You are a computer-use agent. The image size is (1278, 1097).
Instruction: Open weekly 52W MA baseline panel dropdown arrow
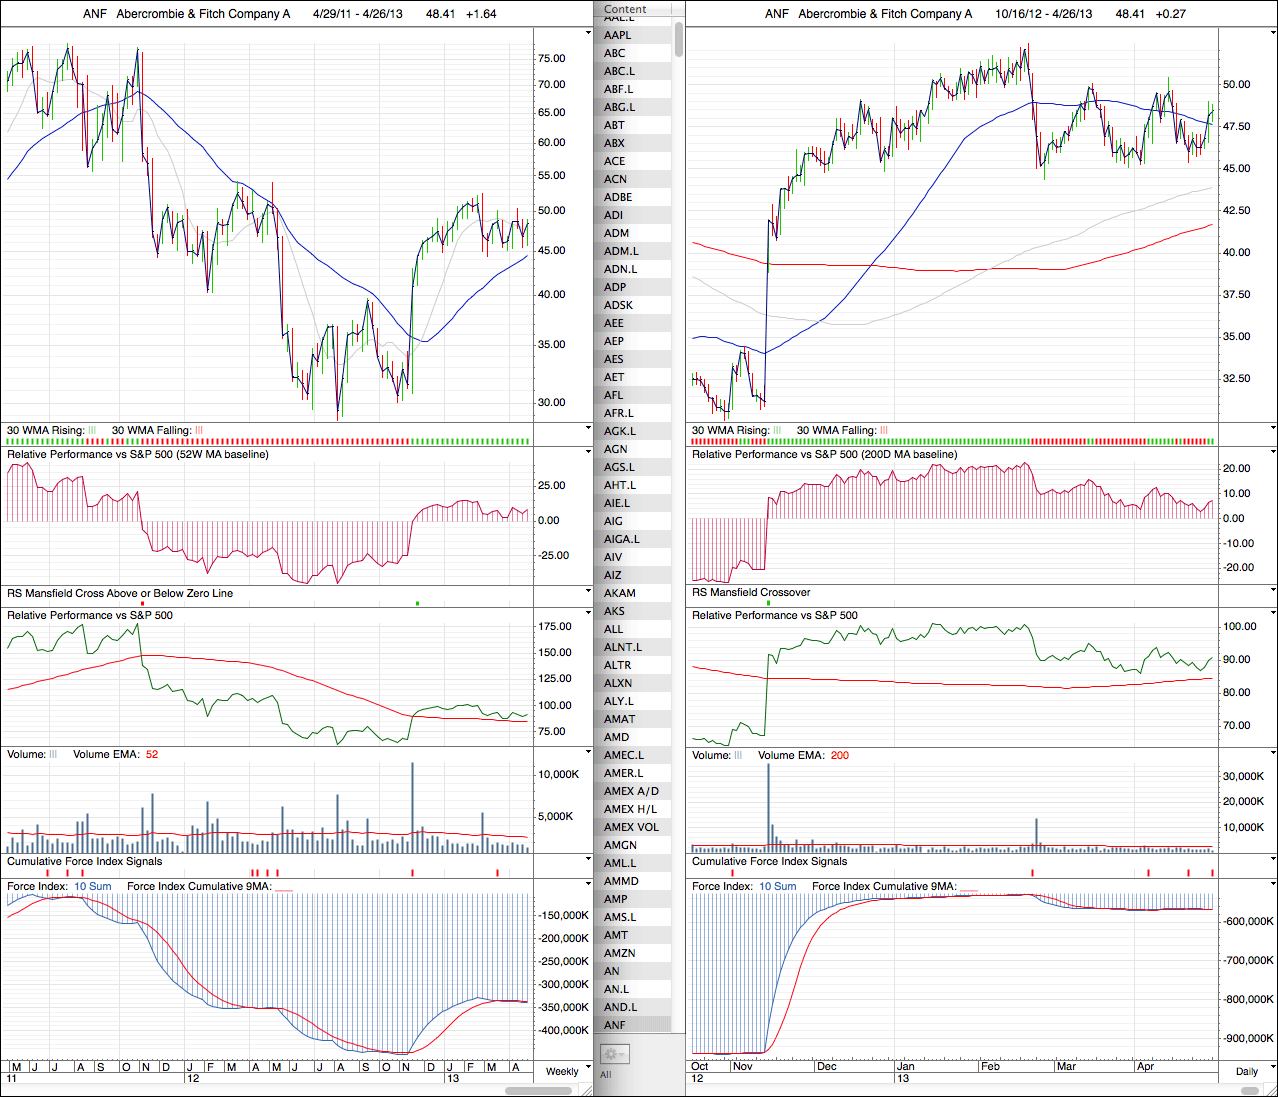tap(588, 452)
